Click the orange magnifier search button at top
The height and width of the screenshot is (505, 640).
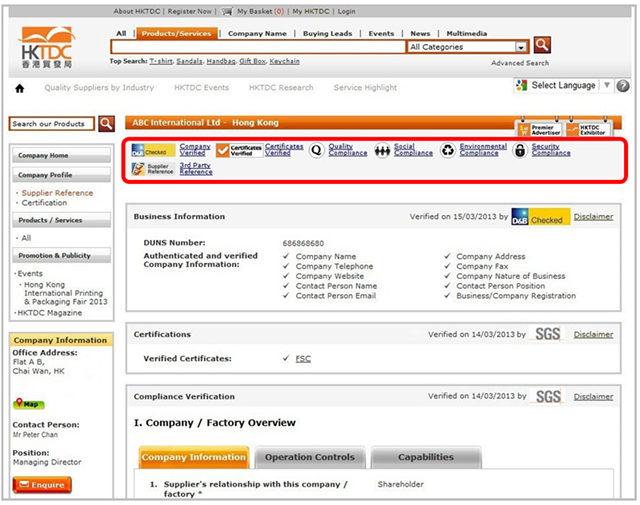coord(542,45)
